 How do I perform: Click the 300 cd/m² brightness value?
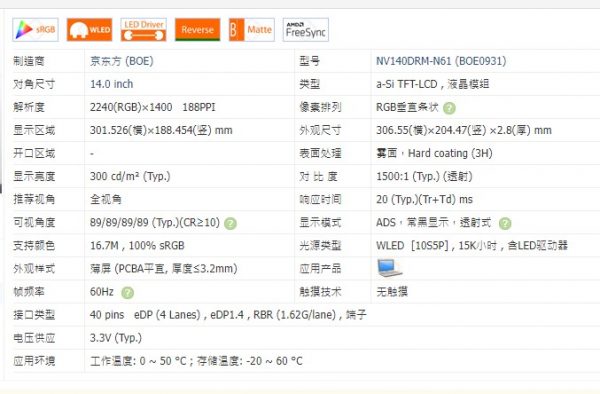(x=130, y=176)
